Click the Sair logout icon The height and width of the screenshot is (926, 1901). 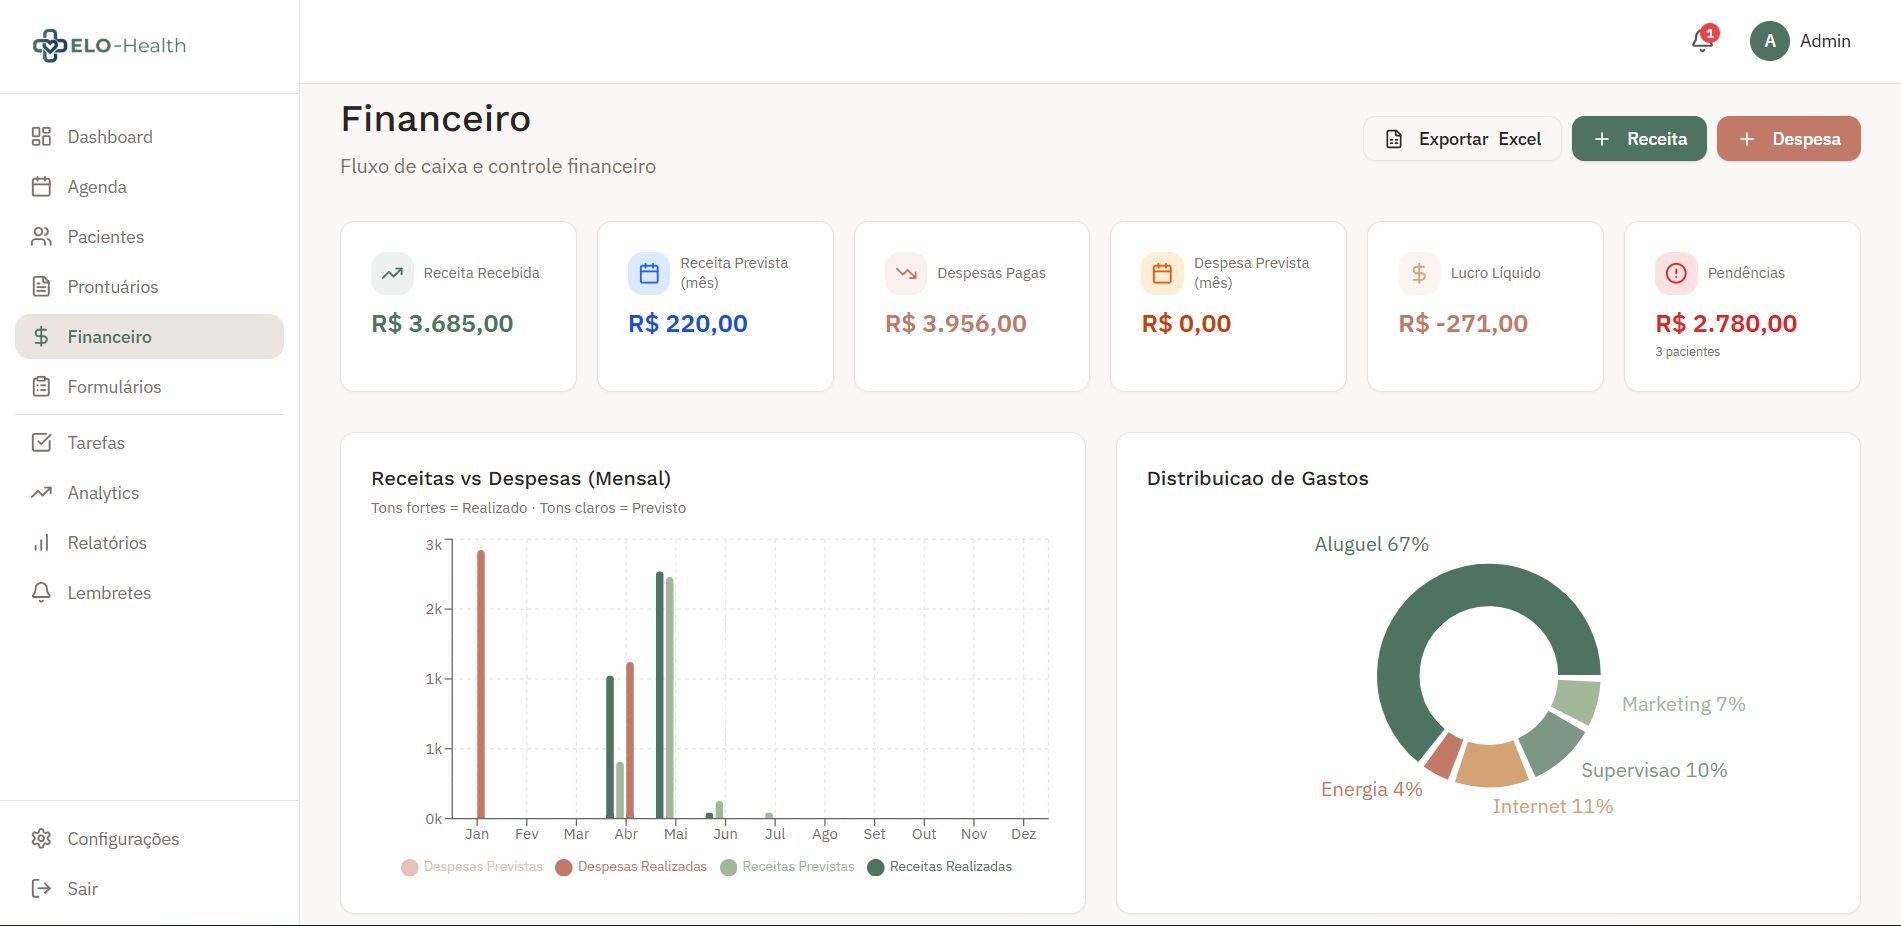coord(41,889)
